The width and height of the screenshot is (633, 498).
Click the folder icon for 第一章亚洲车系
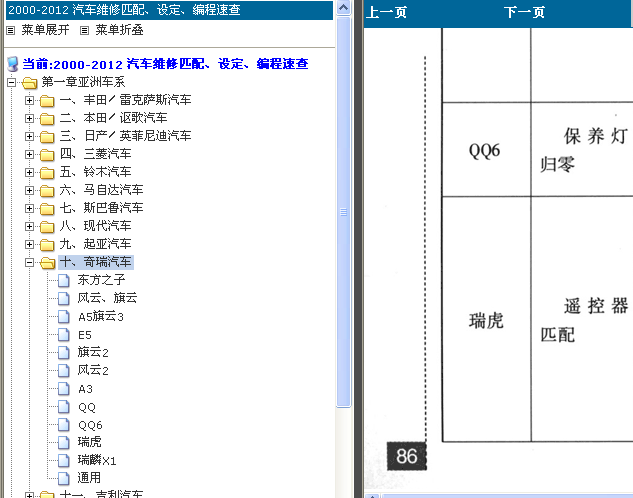(x=29, y=83)
